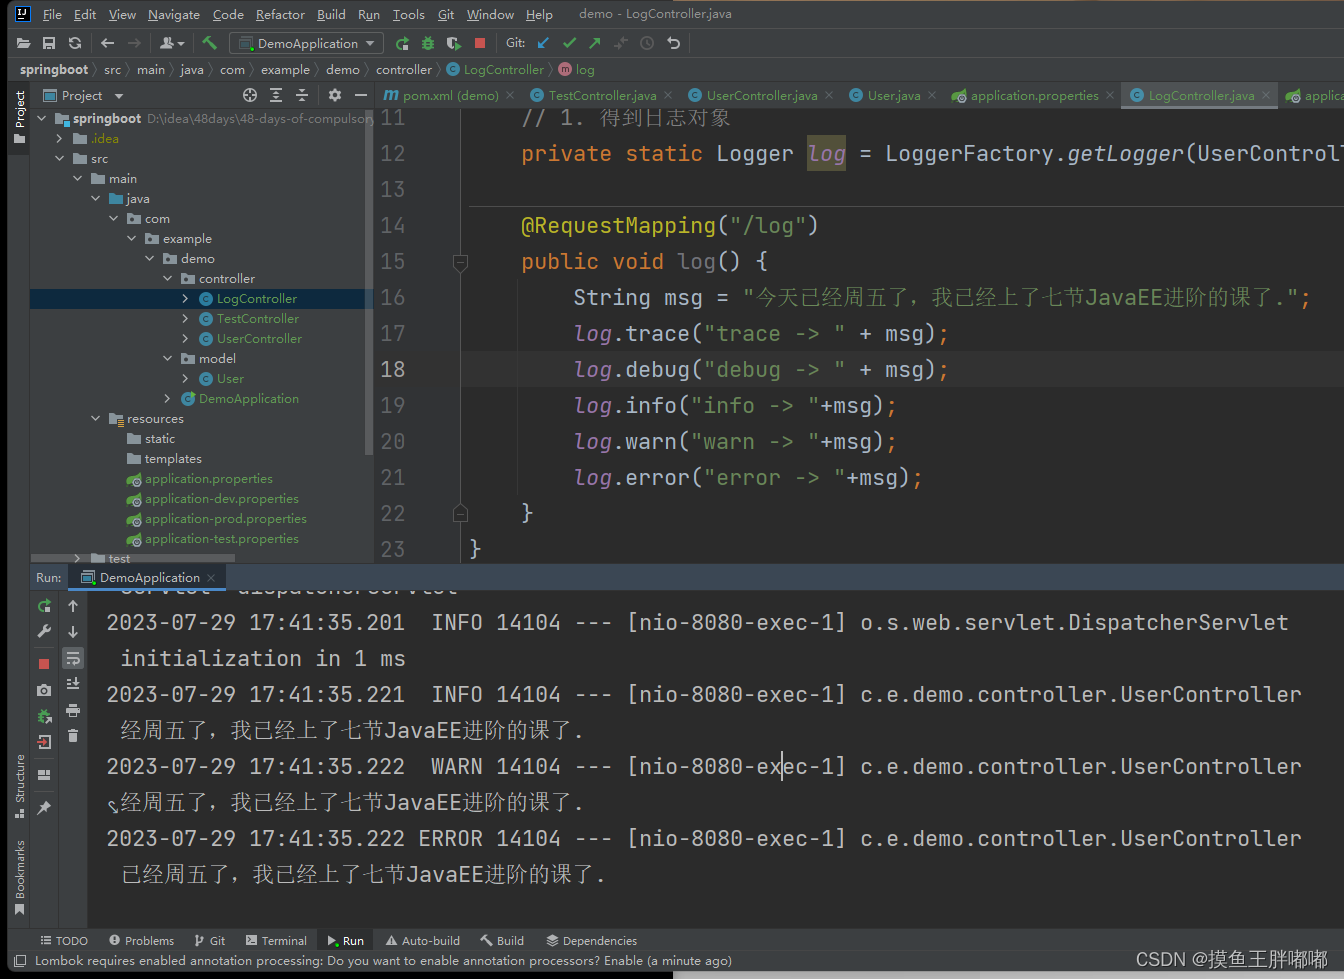Screen dimensions: 1344x979
Task: Click the Restore Layout icon in Run panel
Action: pos(44,775)
